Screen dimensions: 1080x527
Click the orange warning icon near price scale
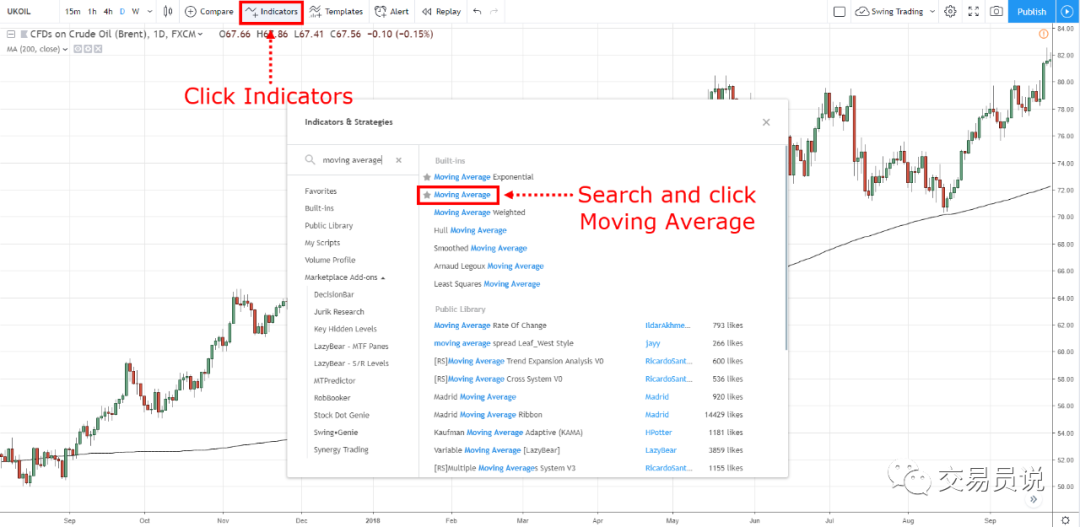coord(1043,34)
